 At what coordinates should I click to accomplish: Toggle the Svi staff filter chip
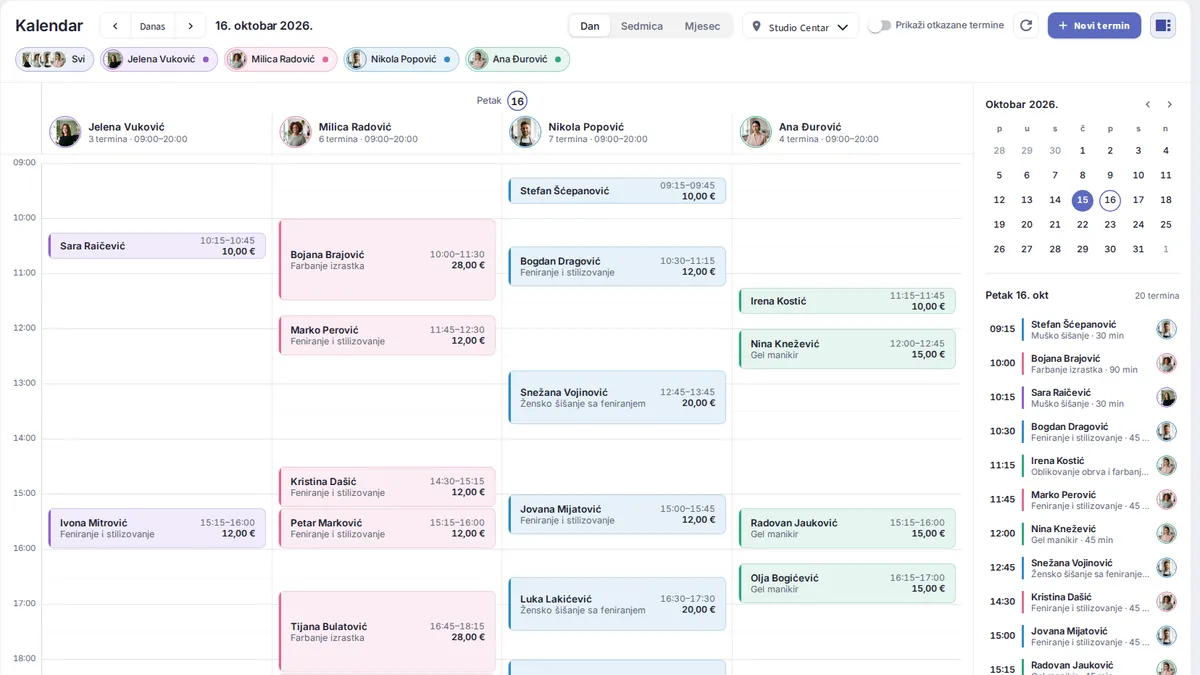point(55,60)
